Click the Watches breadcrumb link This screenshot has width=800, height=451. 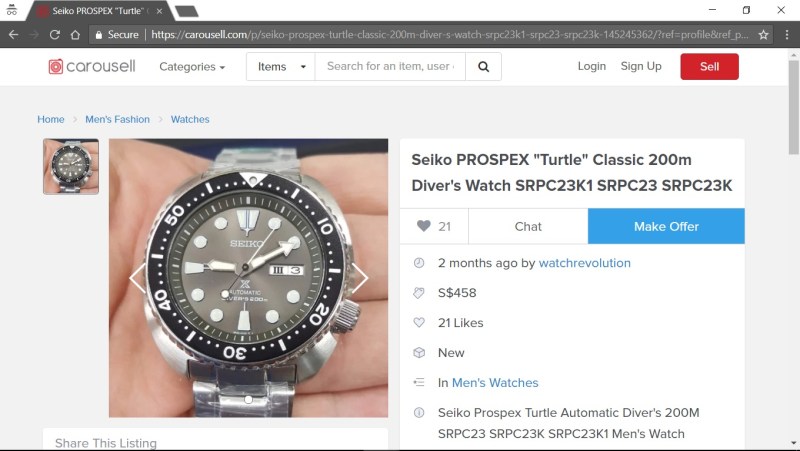click(x=190, y=119)
